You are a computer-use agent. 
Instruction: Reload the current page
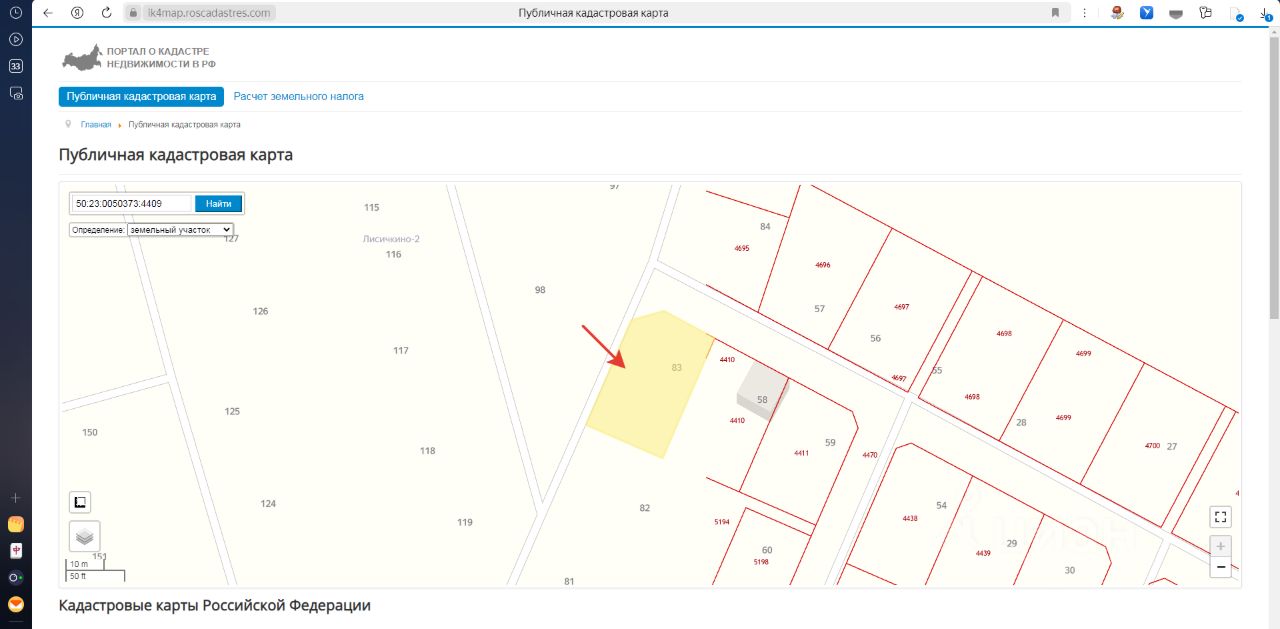click(106, 13)
